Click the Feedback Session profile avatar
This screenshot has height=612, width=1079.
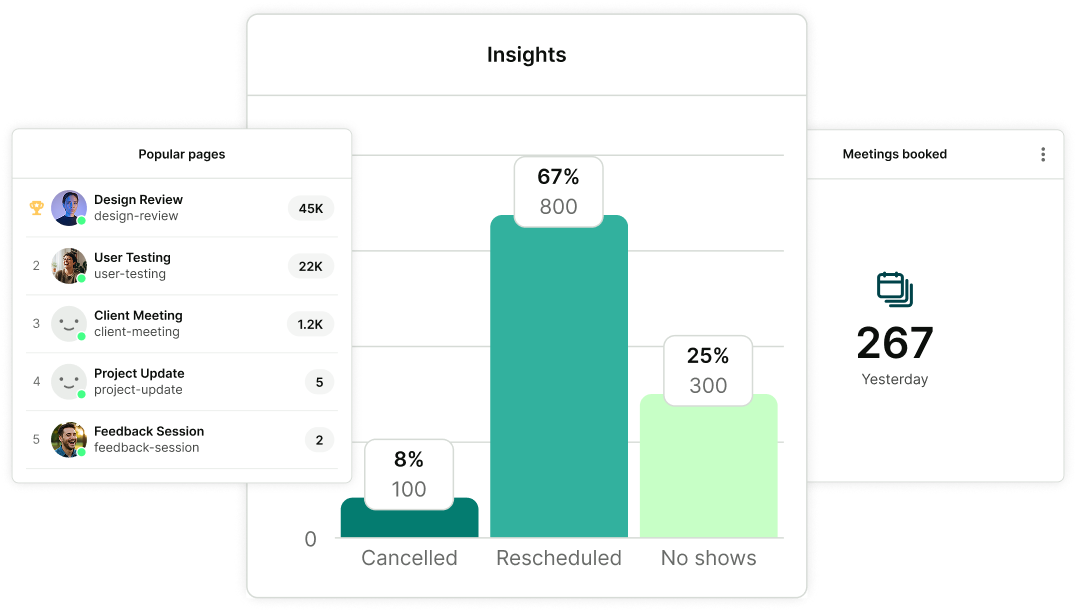tap(68, 440)
